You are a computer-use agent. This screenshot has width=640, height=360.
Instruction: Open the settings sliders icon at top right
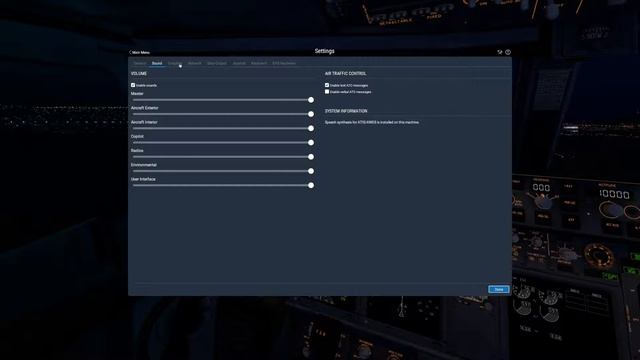pyautogui.click(x=500, y=52)
